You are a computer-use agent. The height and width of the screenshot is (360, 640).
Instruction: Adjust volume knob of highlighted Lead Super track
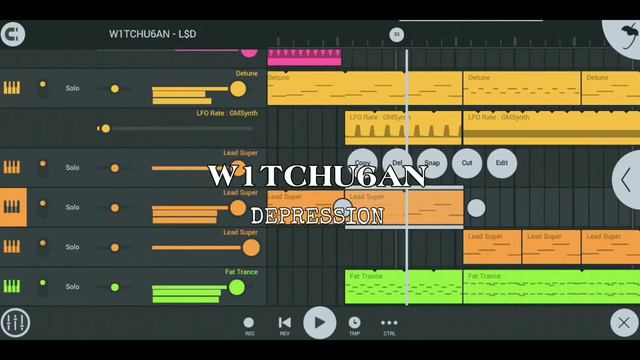click(238, 208)
